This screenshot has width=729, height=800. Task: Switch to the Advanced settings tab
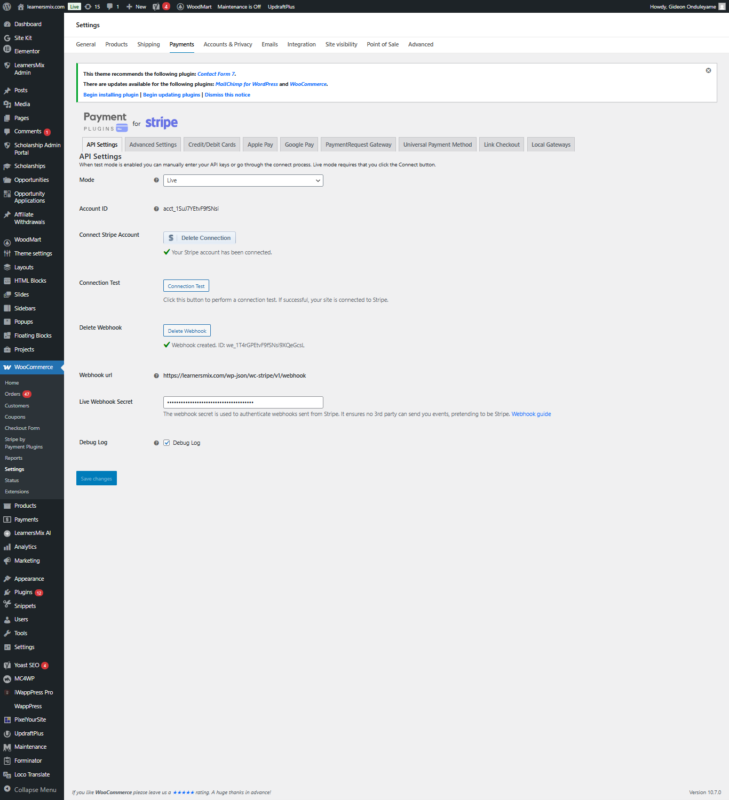click(x=421, y=44)
